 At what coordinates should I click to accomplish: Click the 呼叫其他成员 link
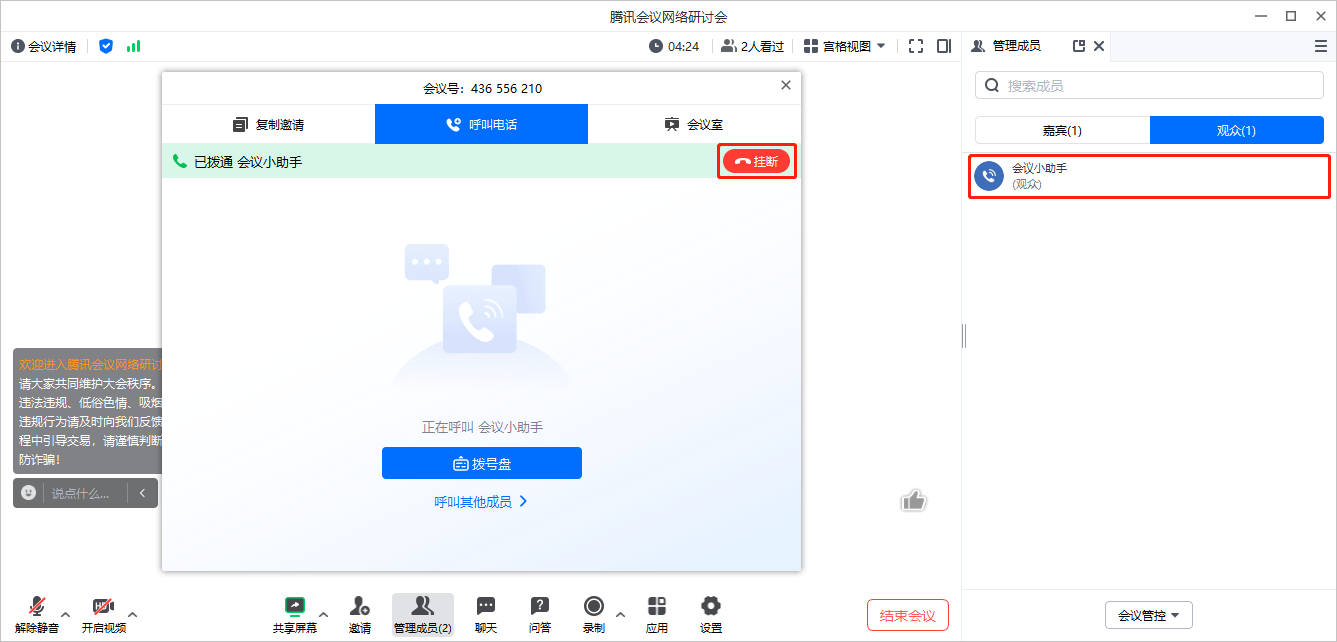pos(481,502)
